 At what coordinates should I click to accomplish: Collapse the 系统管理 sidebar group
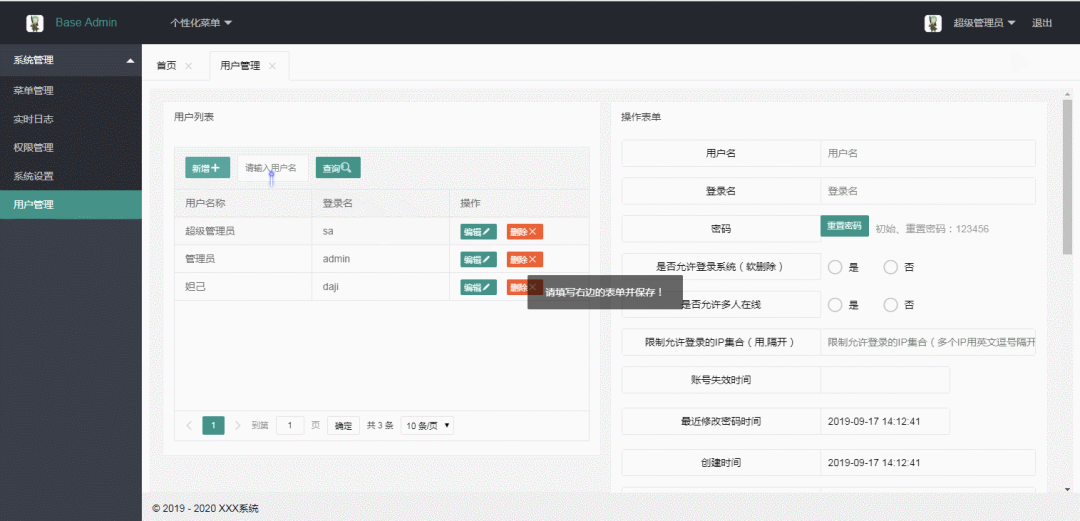71,60
